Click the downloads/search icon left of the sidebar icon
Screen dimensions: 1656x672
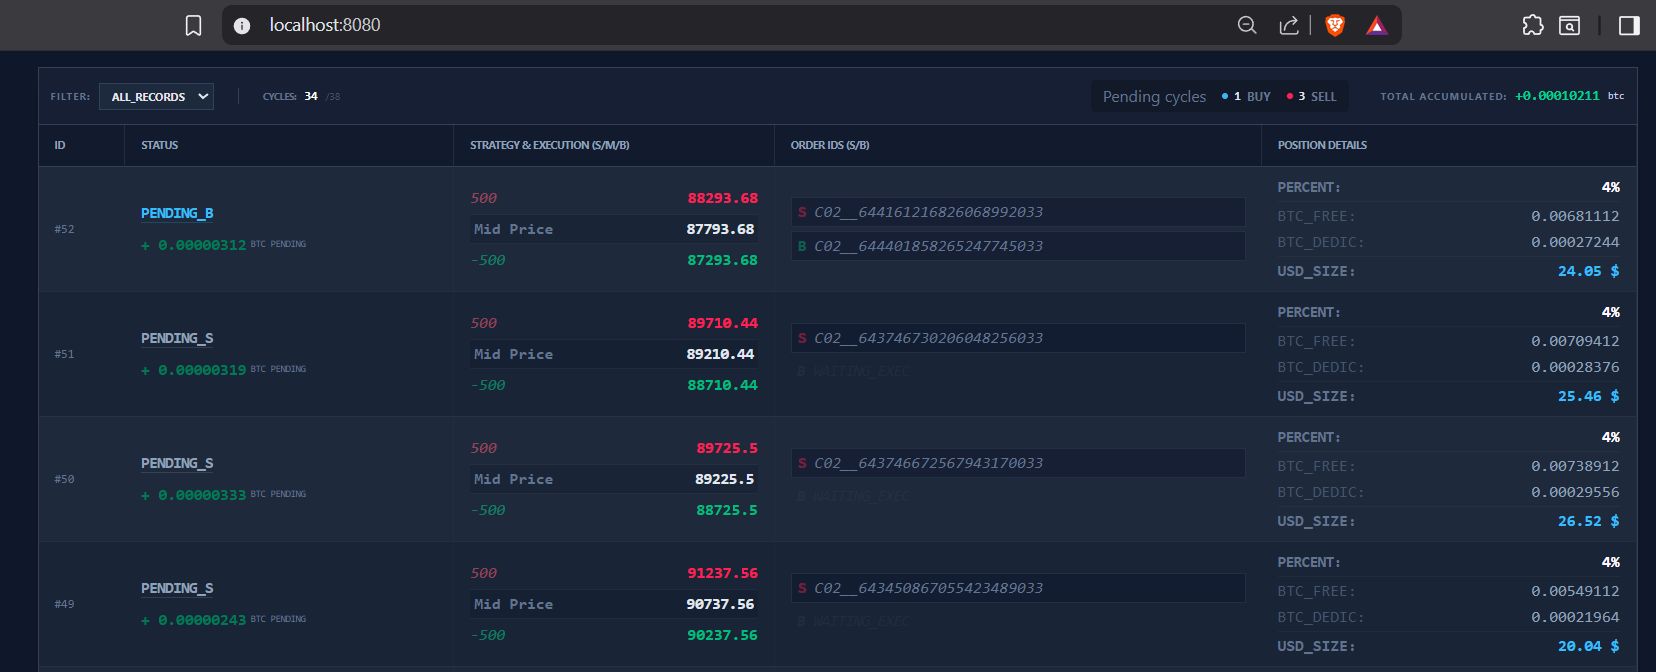tap(1570, 25)
